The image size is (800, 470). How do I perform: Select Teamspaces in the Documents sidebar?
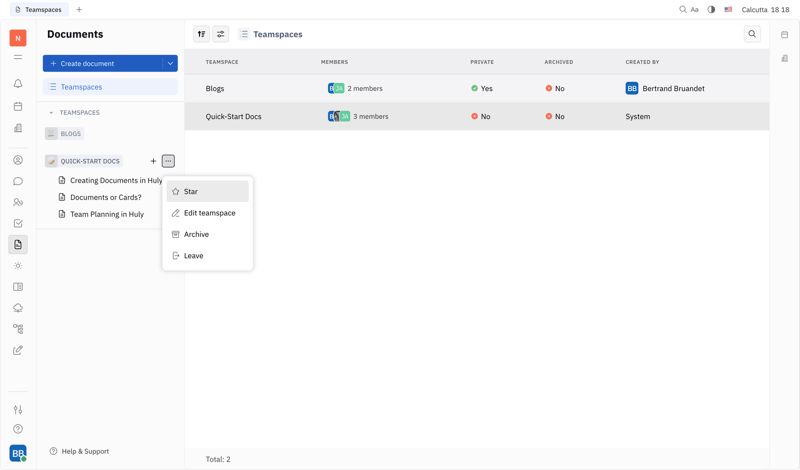tap(110, 87)
